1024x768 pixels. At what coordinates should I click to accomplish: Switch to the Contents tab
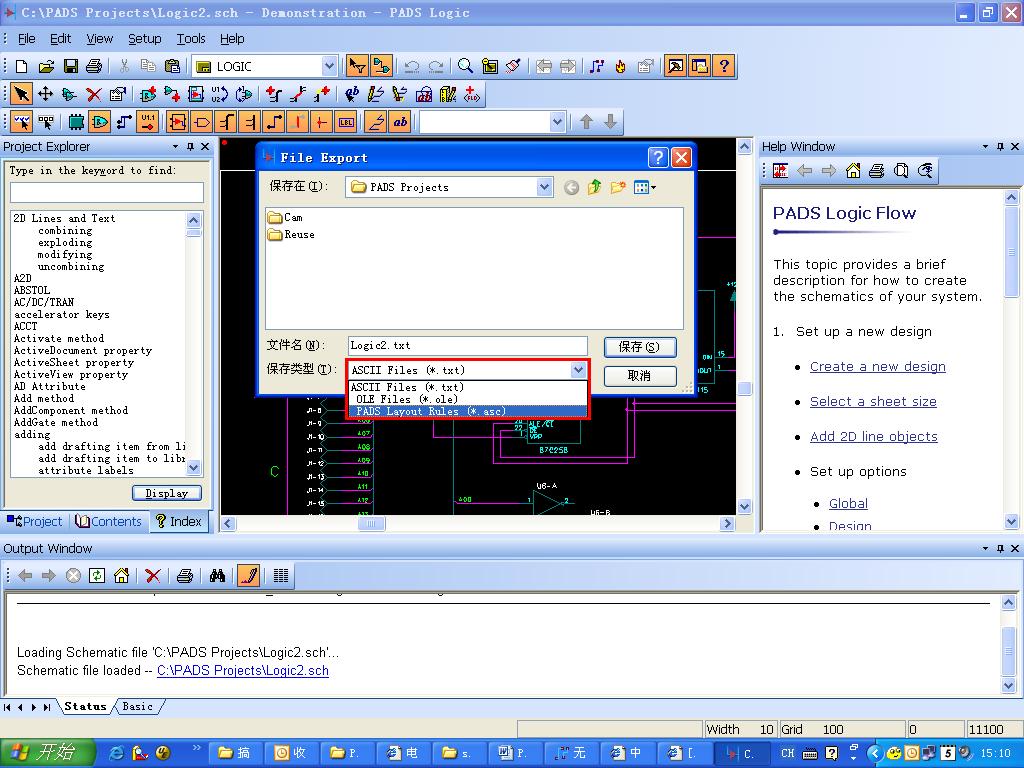[108, 521]
